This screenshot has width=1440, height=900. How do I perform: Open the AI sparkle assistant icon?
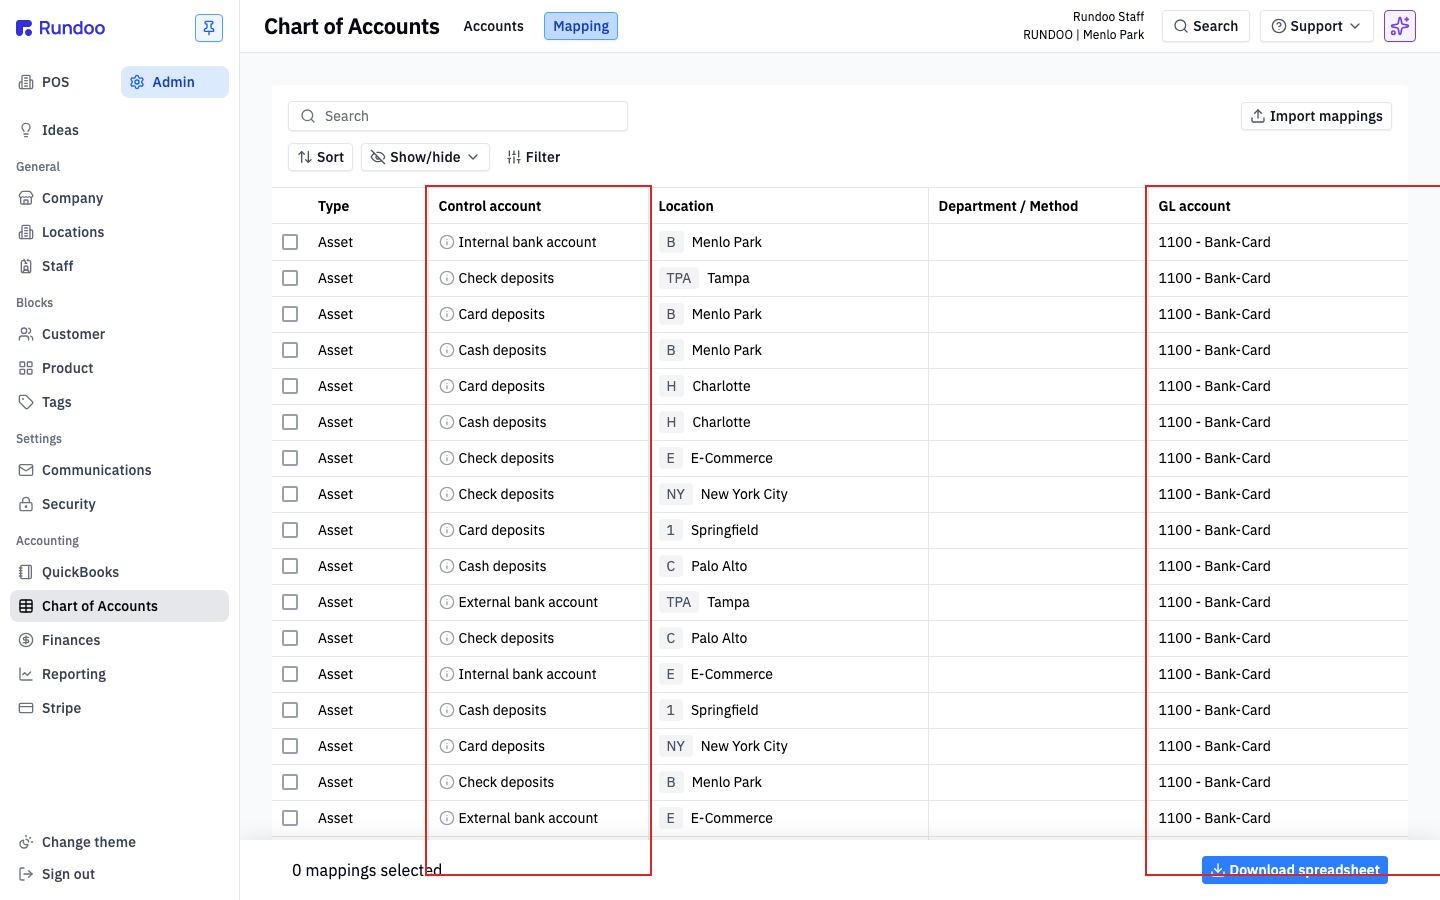coord(1400,26)
